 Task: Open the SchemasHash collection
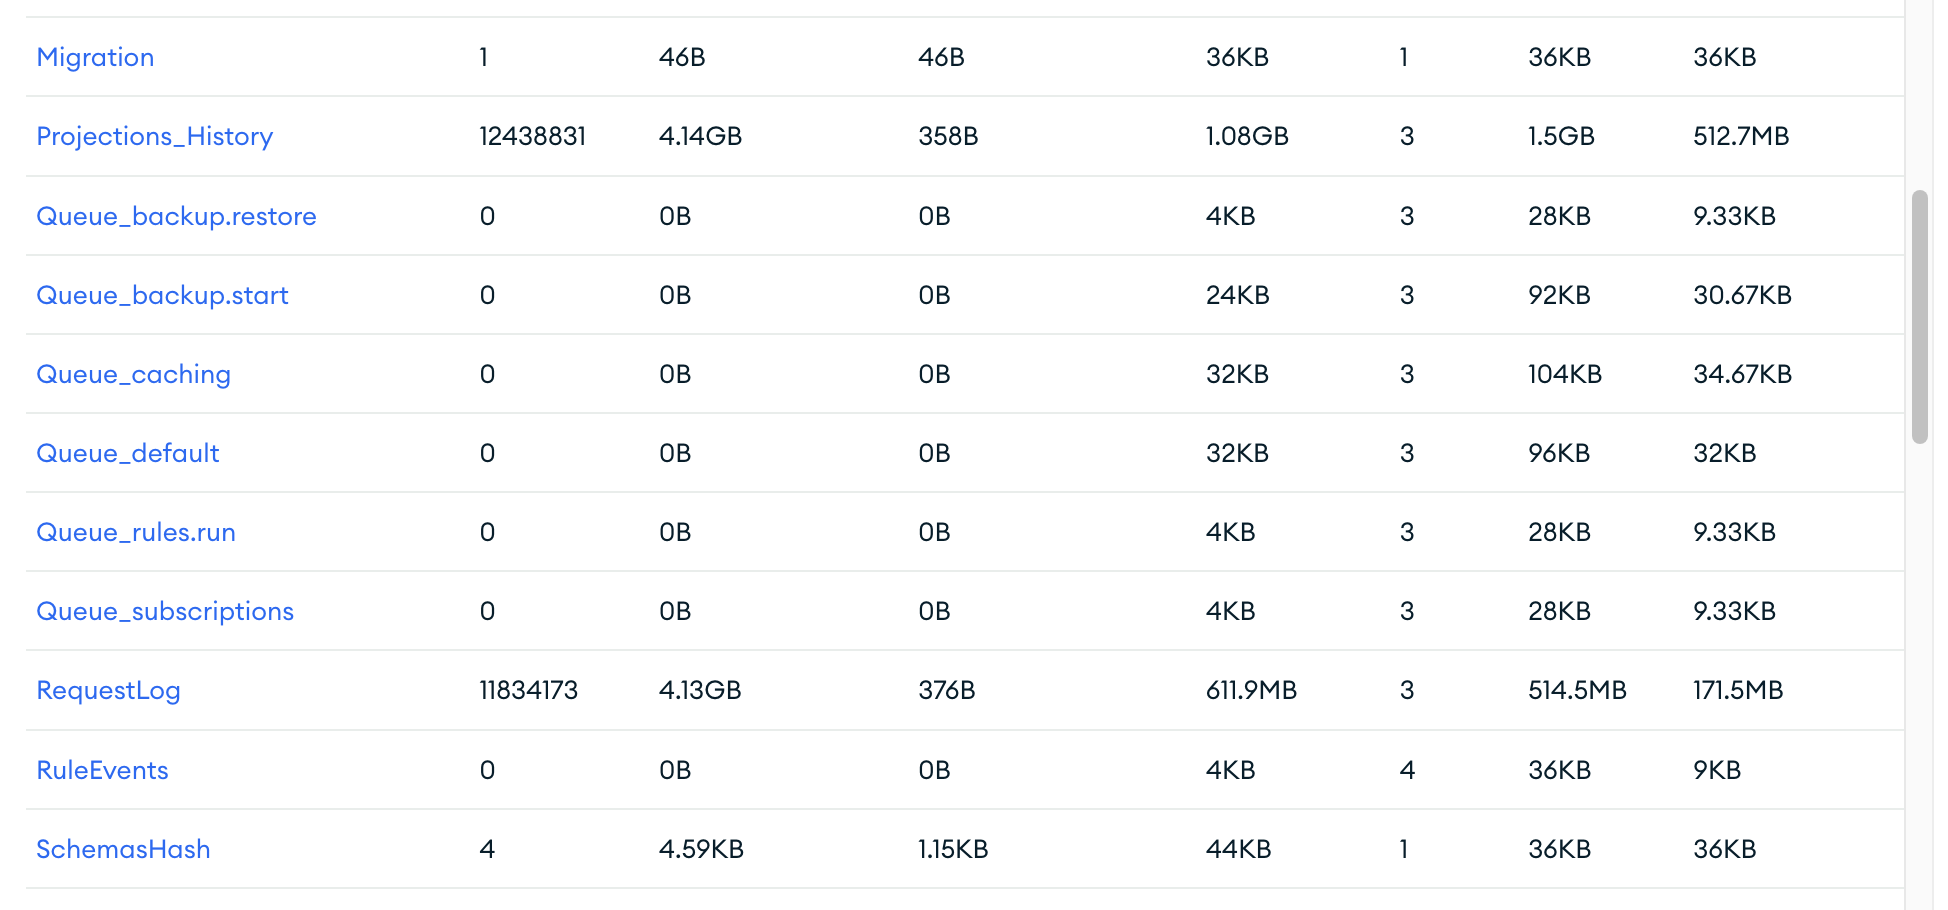(123, 849)
